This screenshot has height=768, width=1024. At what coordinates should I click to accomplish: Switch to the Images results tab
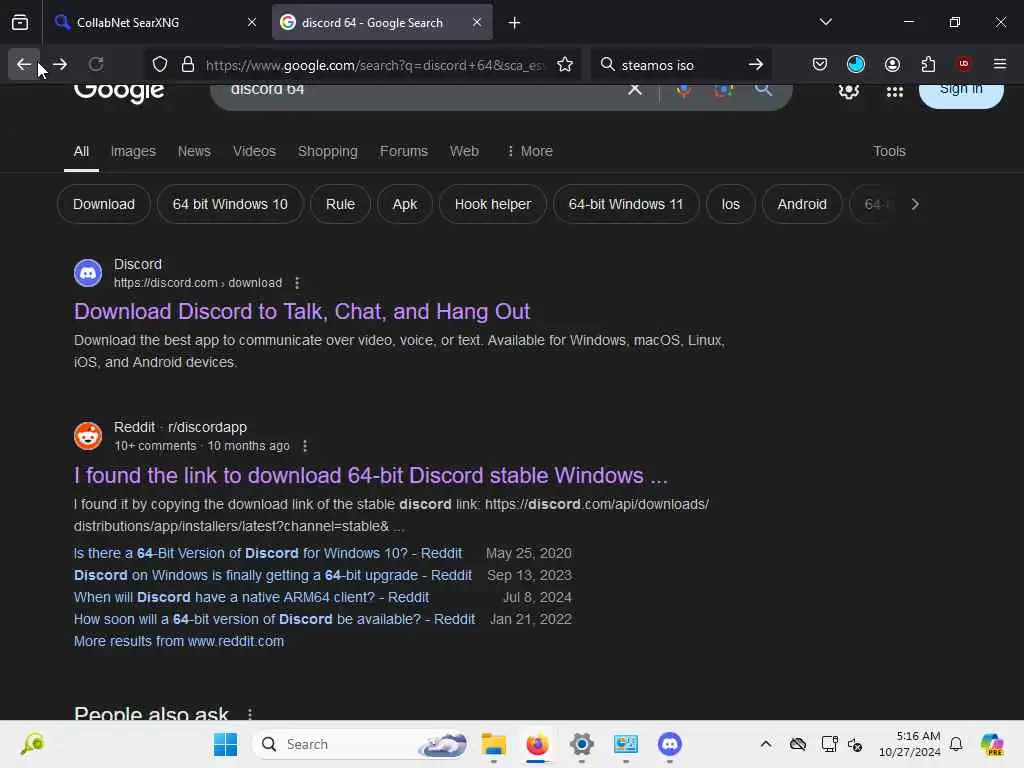tap(133, 152)
